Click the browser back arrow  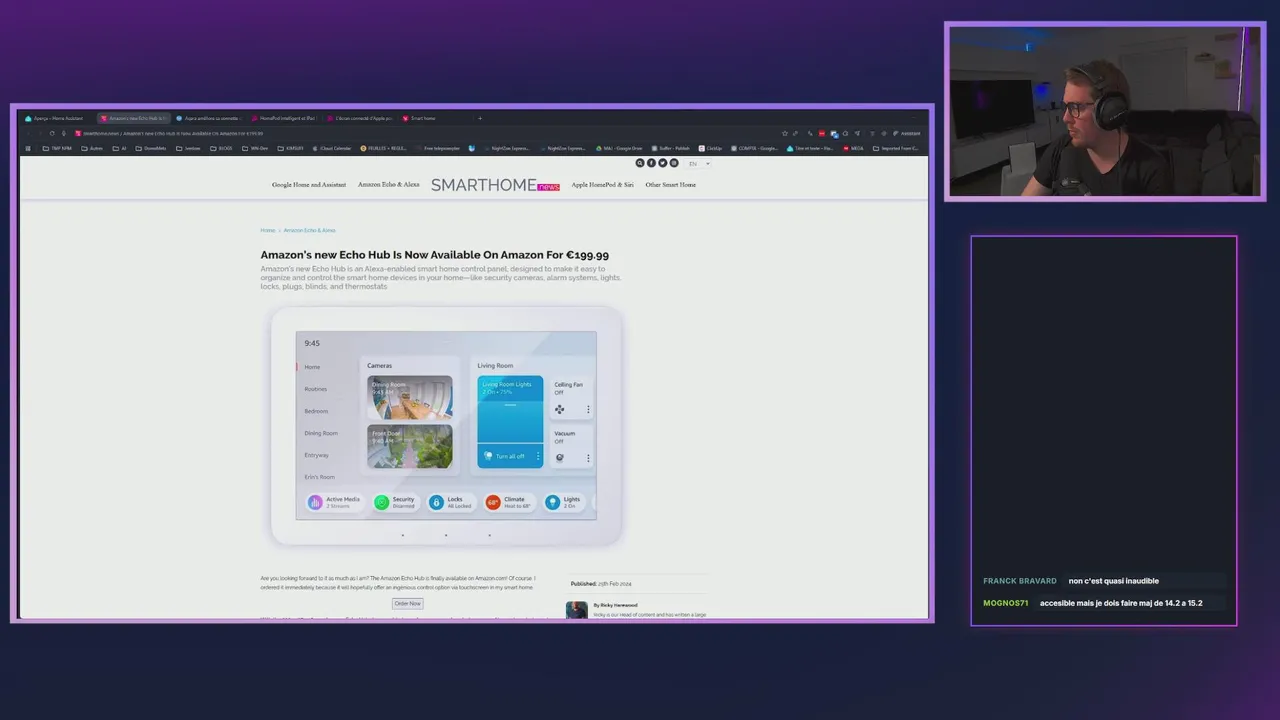point(29,133)
